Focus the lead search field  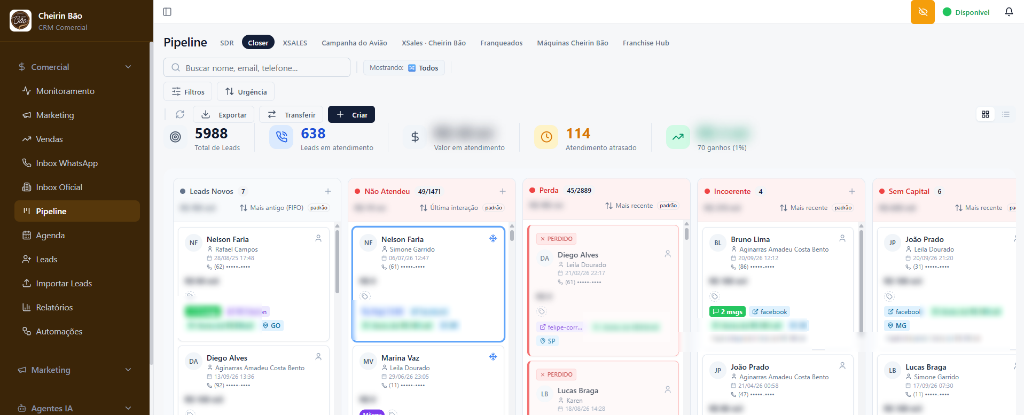(x=257, y=67)
